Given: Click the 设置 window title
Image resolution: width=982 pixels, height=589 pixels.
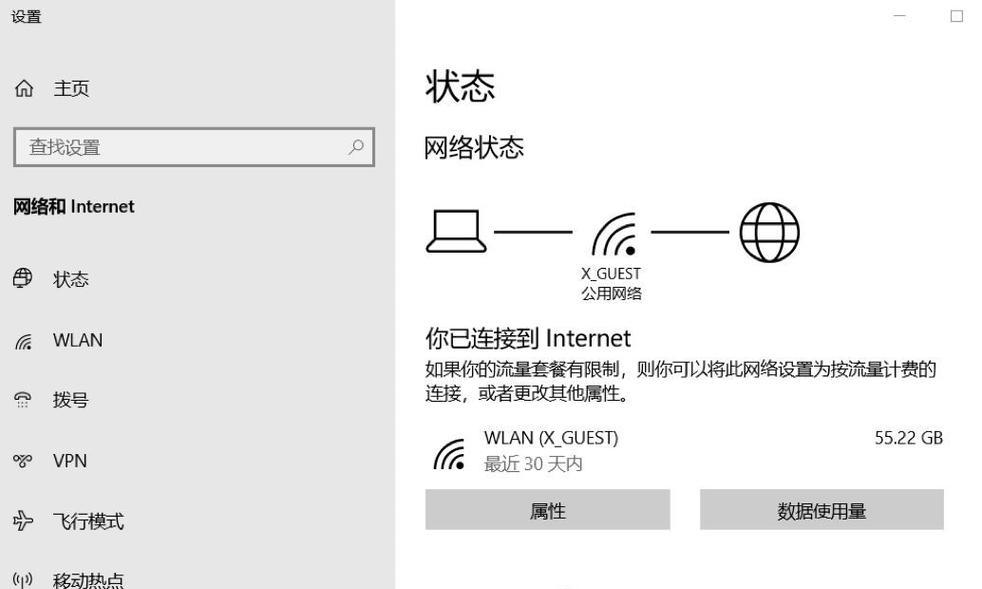Looking at the screenshot, I should pos(26,17).
